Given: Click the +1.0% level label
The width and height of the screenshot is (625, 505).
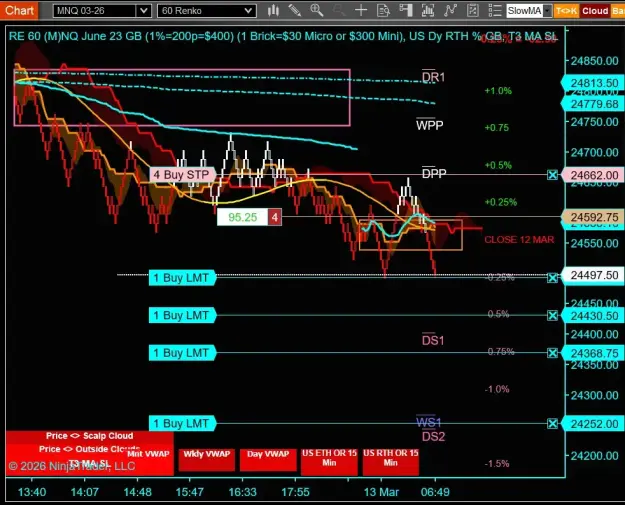Looking at the screenshot, I should click(x=498, y=91).
